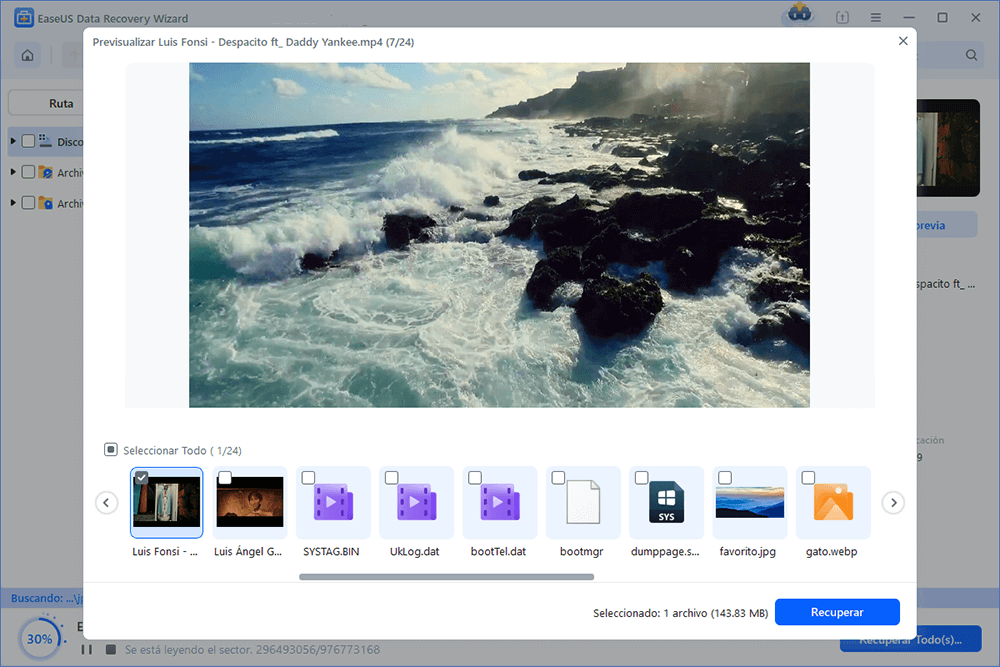1000x667 pixels.
Task: Check the favorito.jpg checkbox
Action: click(x=724, y=478)
